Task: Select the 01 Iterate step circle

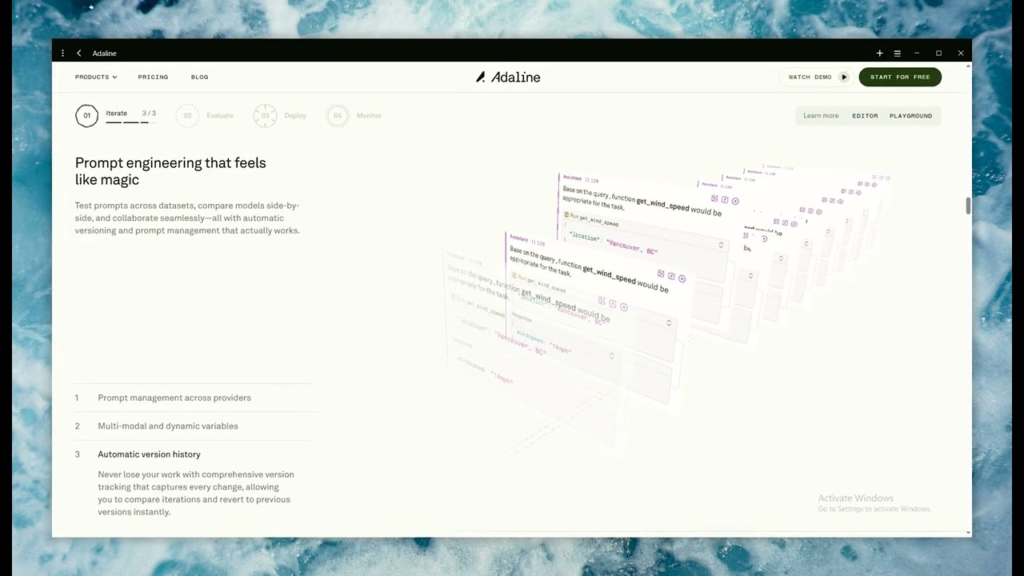Action: point(89,115)
